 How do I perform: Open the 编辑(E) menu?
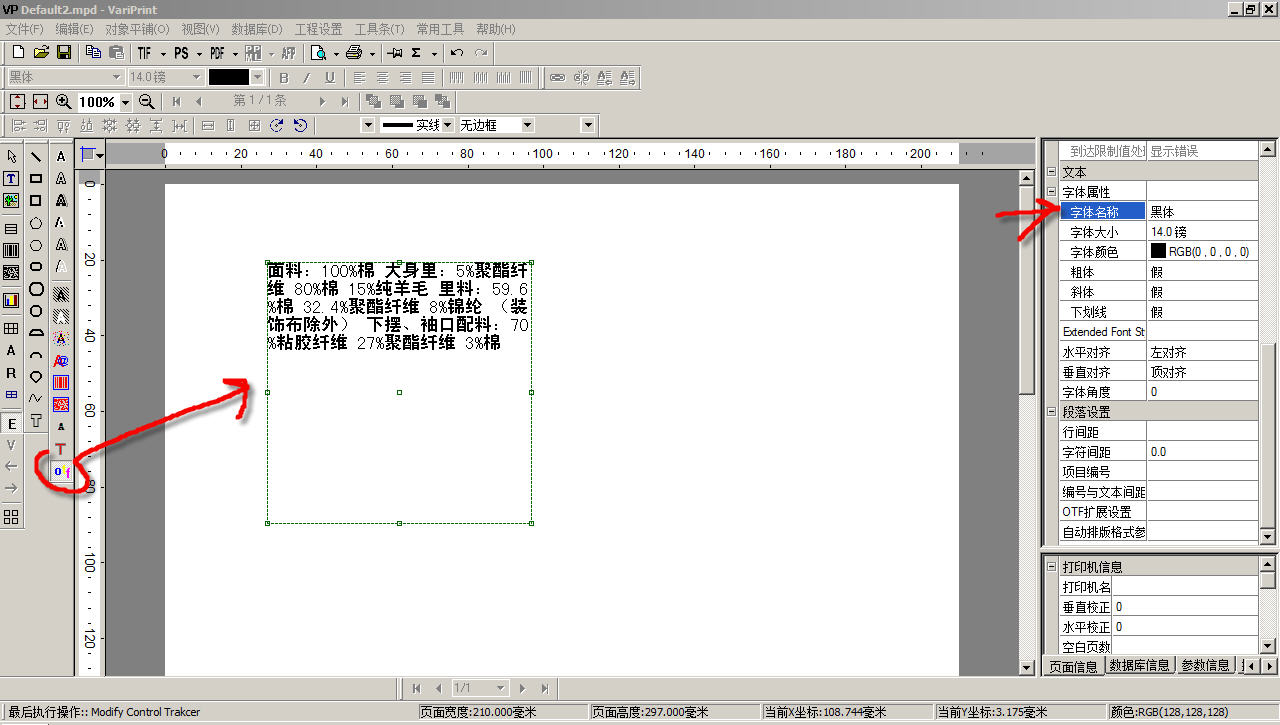pos(74,30)
